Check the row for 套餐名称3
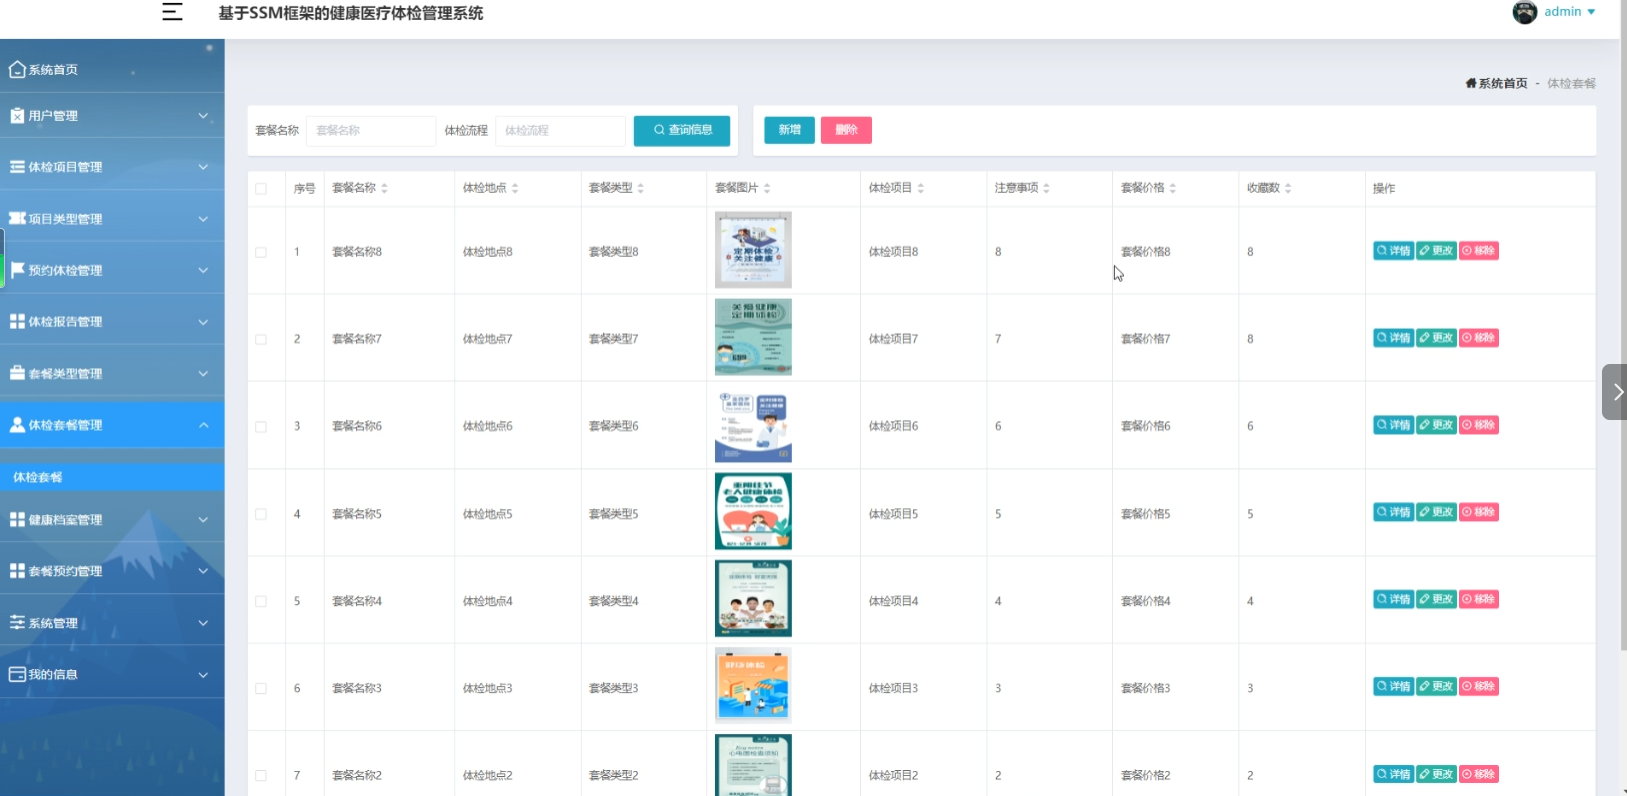The image size is (1627, 796). pos(261,688)
